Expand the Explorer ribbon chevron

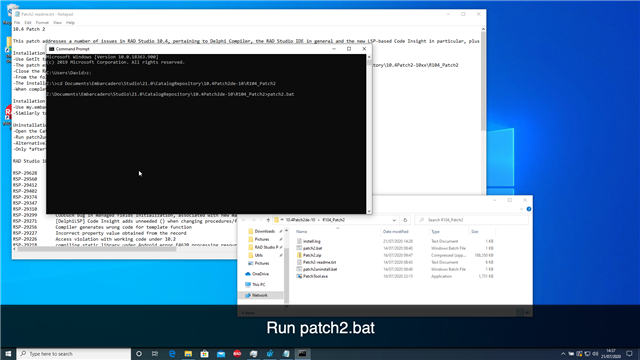tap(522, 209)
